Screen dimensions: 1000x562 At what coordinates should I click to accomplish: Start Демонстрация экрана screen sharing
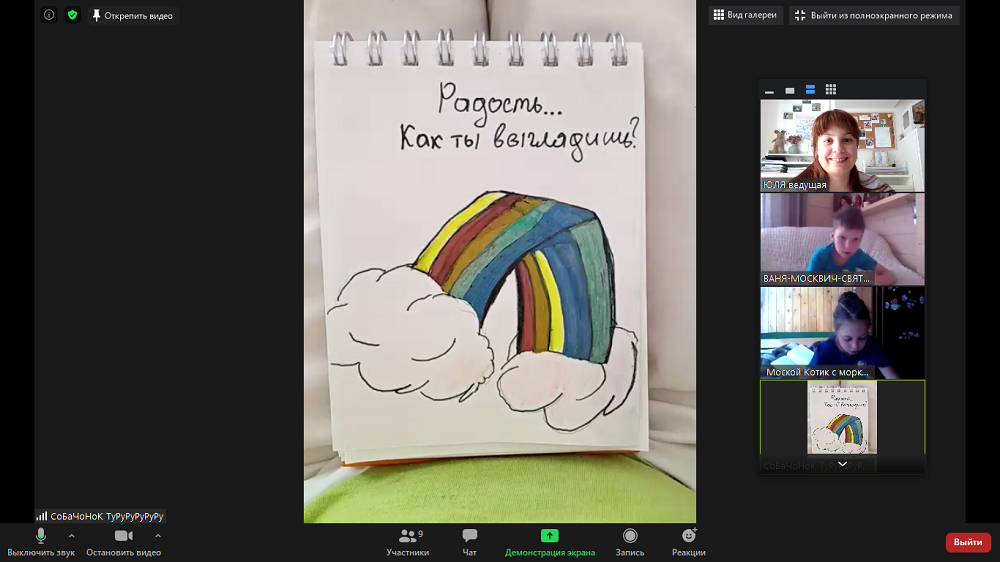(549, 541)
